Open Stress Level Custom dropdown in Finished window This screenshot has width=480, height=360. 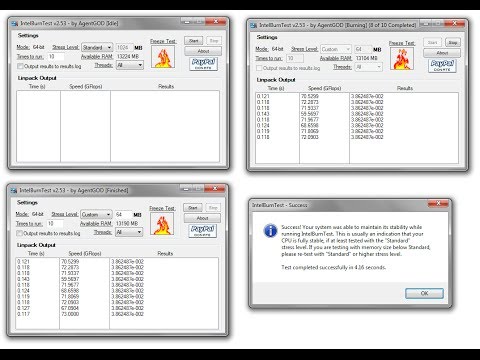(96, 214)
